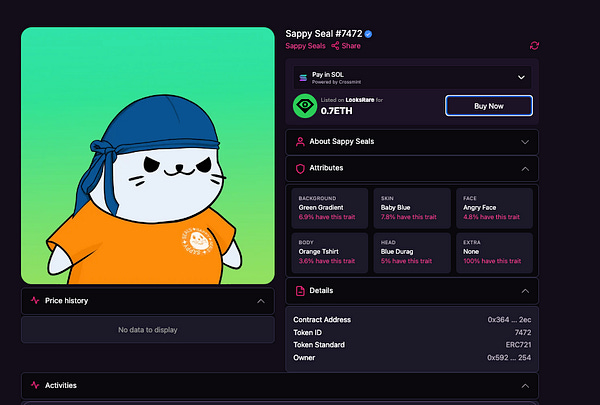Collapse the Attributes section chevron
Screen dimensions: 600x405
pyautogui.click(x=525, y=169)
